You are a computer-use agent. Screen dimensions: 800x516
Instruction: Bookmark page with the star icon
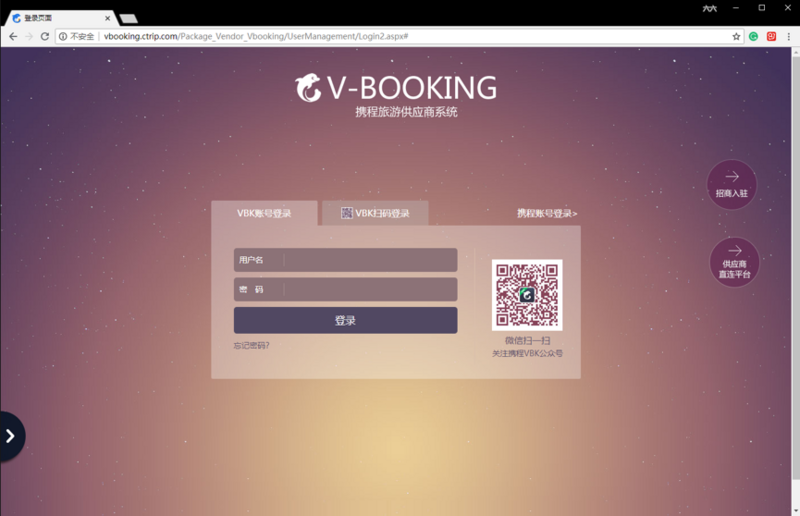736,36
